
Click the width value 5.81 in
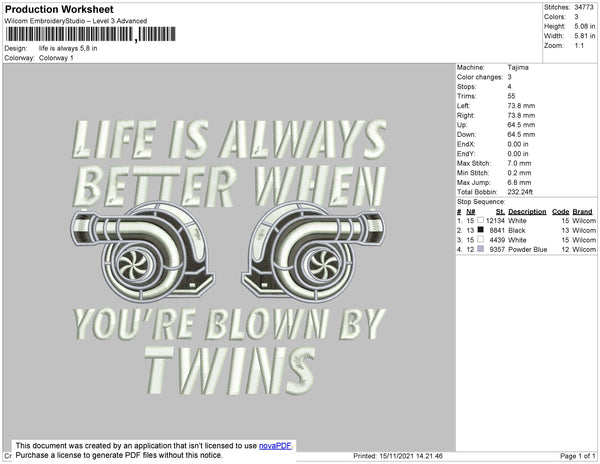click(584, 36)
